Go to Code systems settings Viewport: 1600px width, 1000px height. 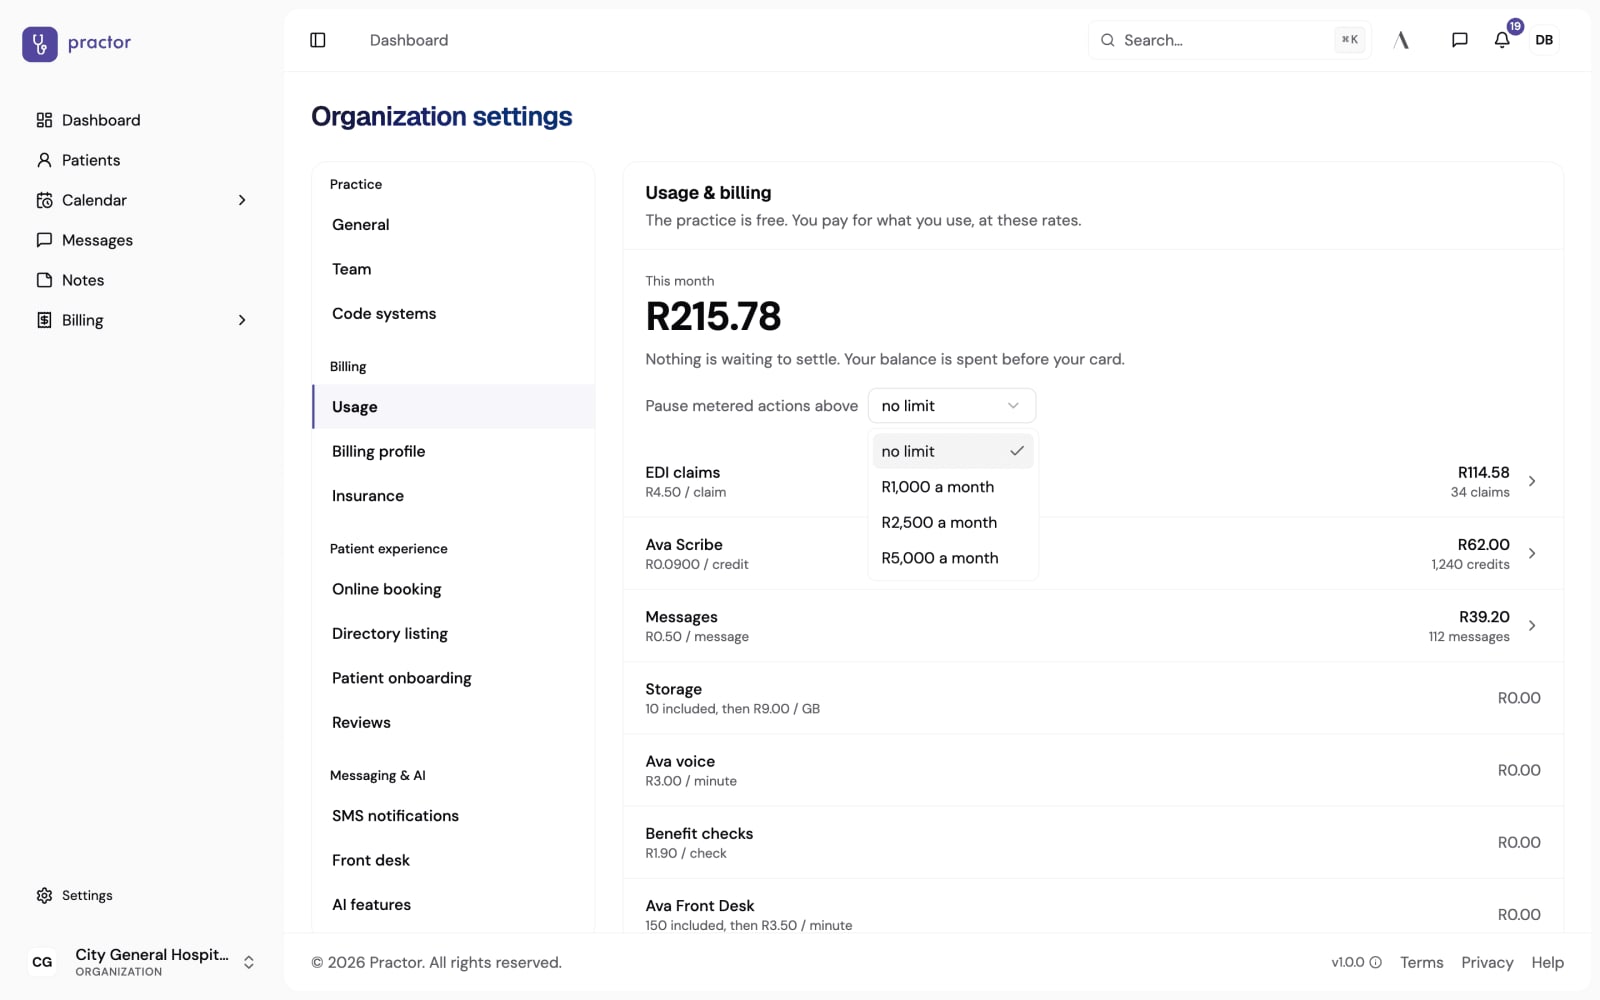454,314
